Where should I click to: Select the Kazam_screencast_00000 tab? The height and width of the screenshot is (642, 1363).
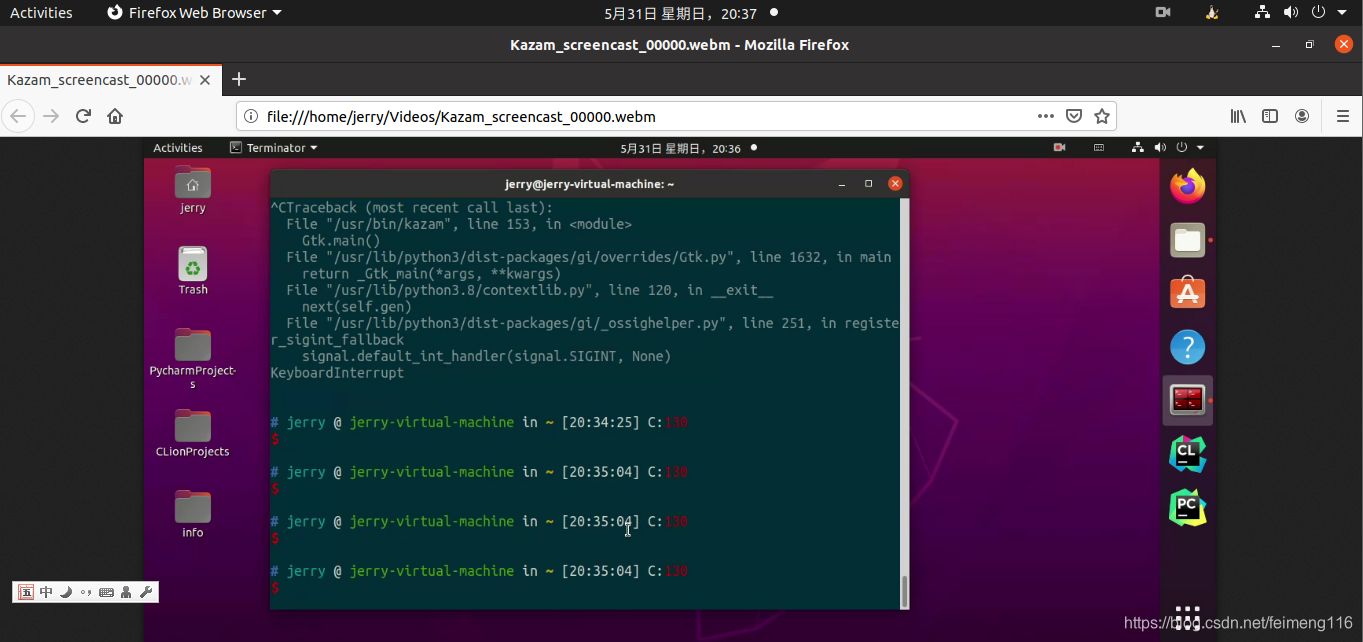(110, 79)
